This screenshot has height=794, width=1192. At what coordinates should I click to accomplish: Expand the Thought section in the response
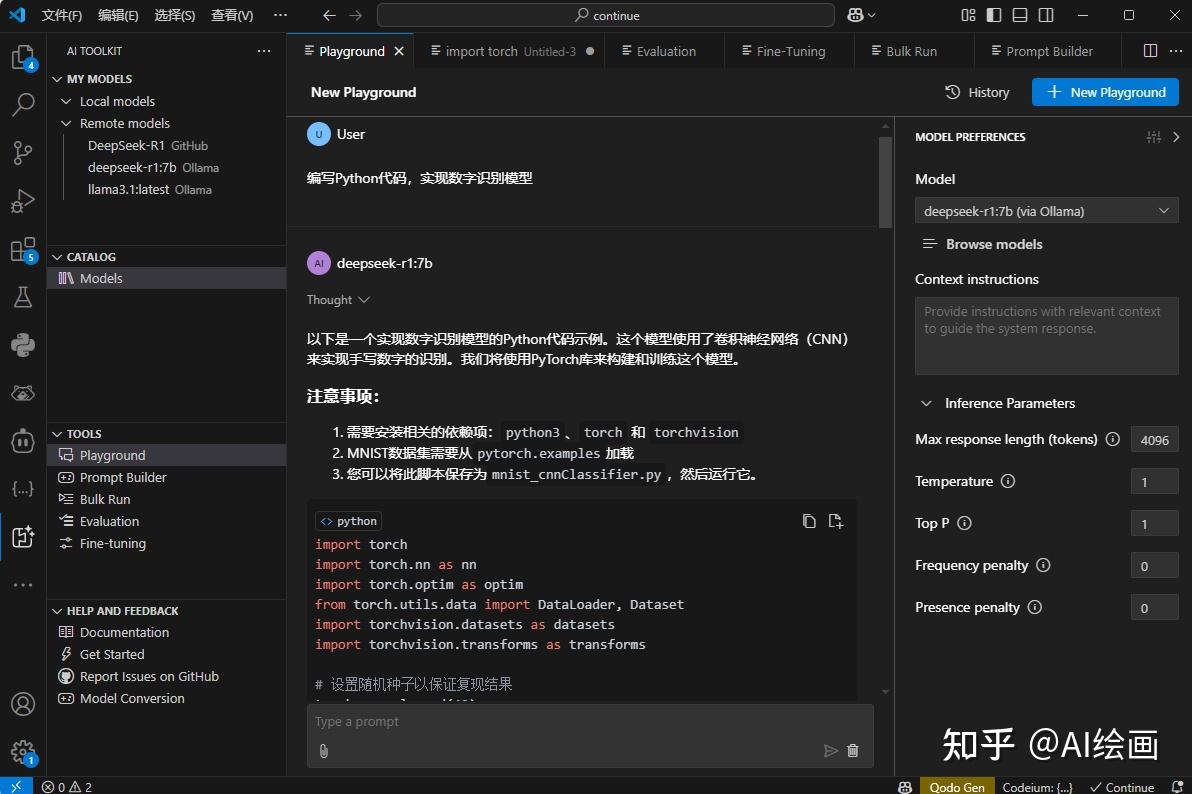338,299
